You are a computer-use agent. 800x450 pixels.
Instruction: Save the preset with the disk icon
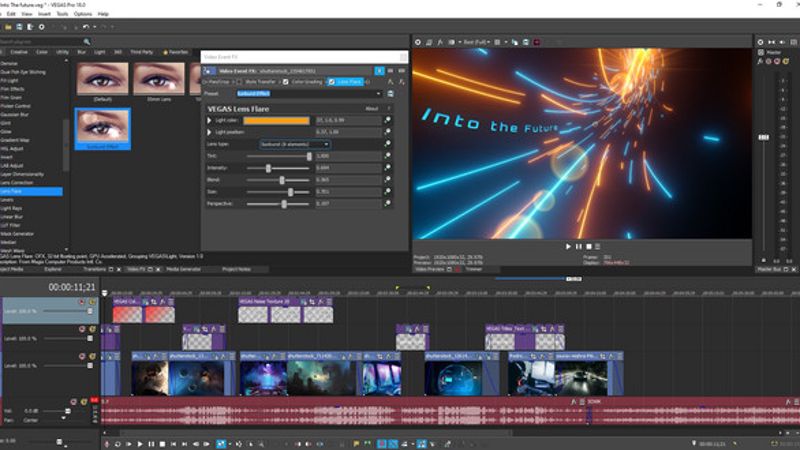pos(390,94)
